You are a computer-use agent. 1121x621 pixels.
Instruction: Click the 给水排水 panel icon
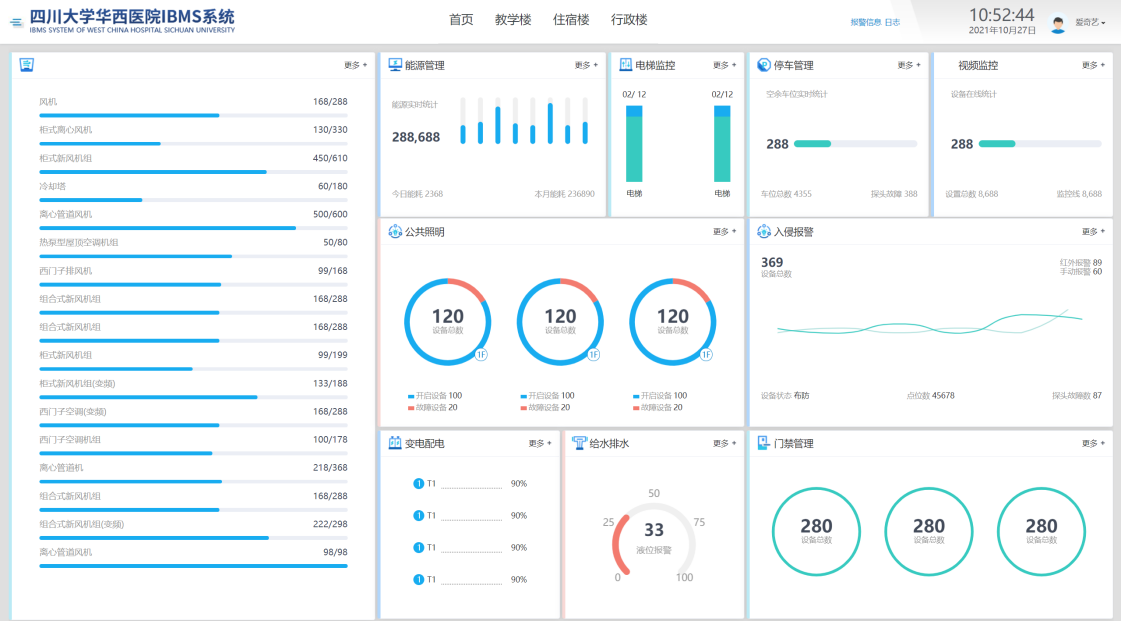[x=579, y=443]
